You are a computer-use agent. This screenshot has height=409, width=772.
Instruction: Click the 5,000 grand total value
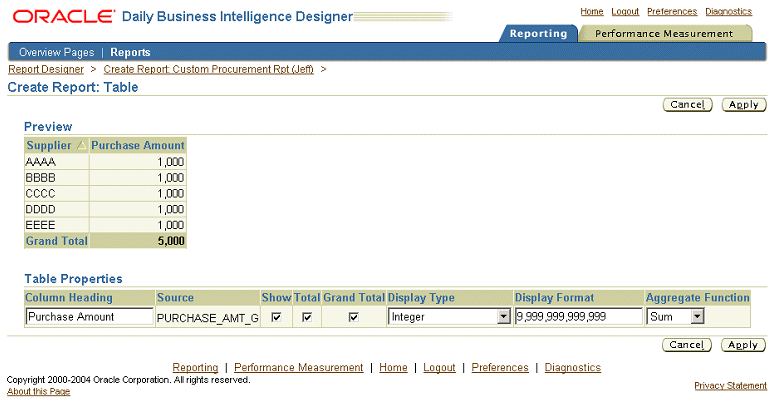[171, 241]
